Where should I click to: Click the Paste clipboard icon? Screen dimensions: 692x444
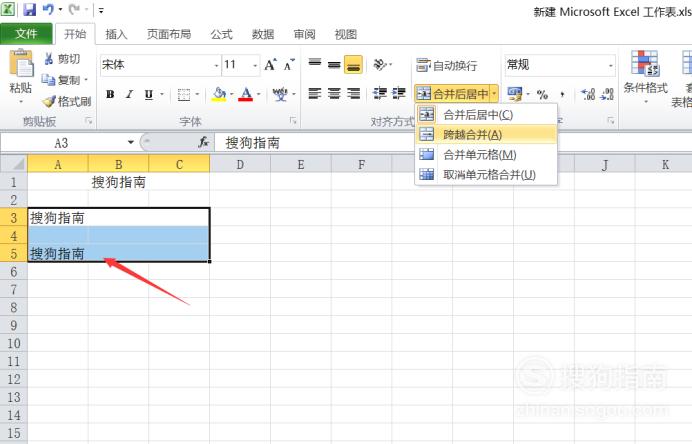(21, 64)
